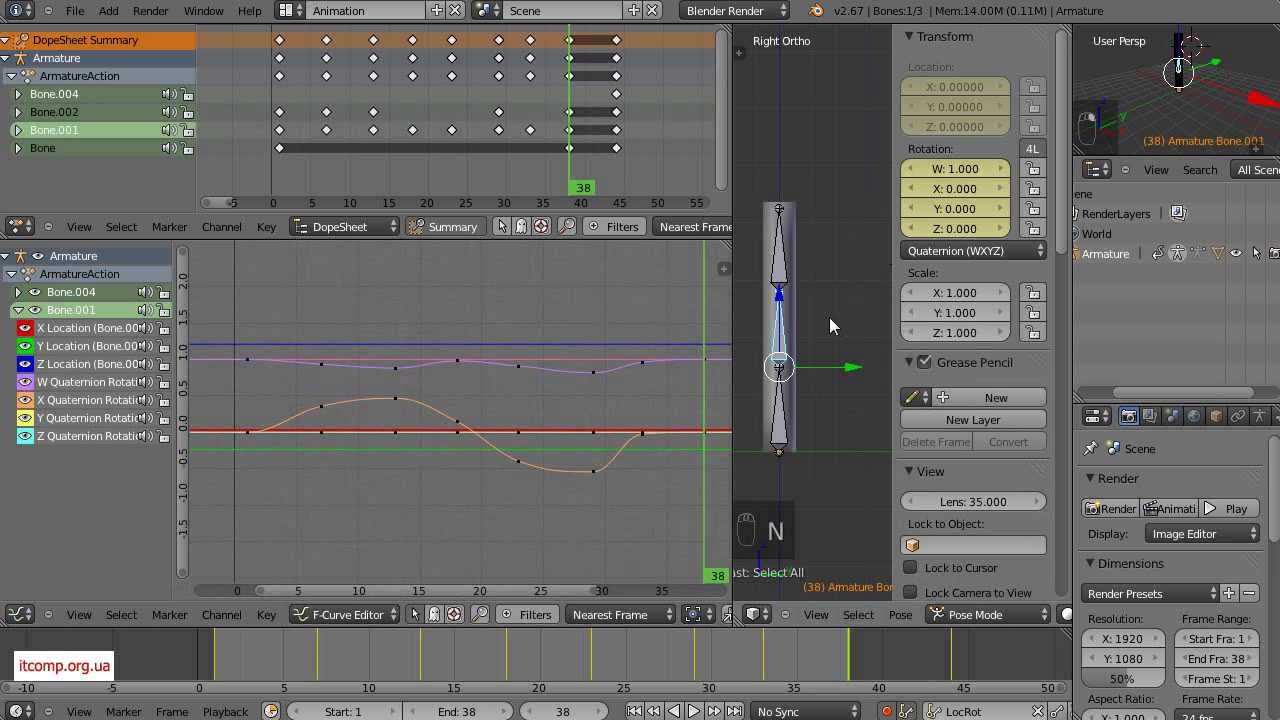Click New Layer grease pencil button
The height and width of the screenshot is (720, 1280).
click(x=973, y=420)
